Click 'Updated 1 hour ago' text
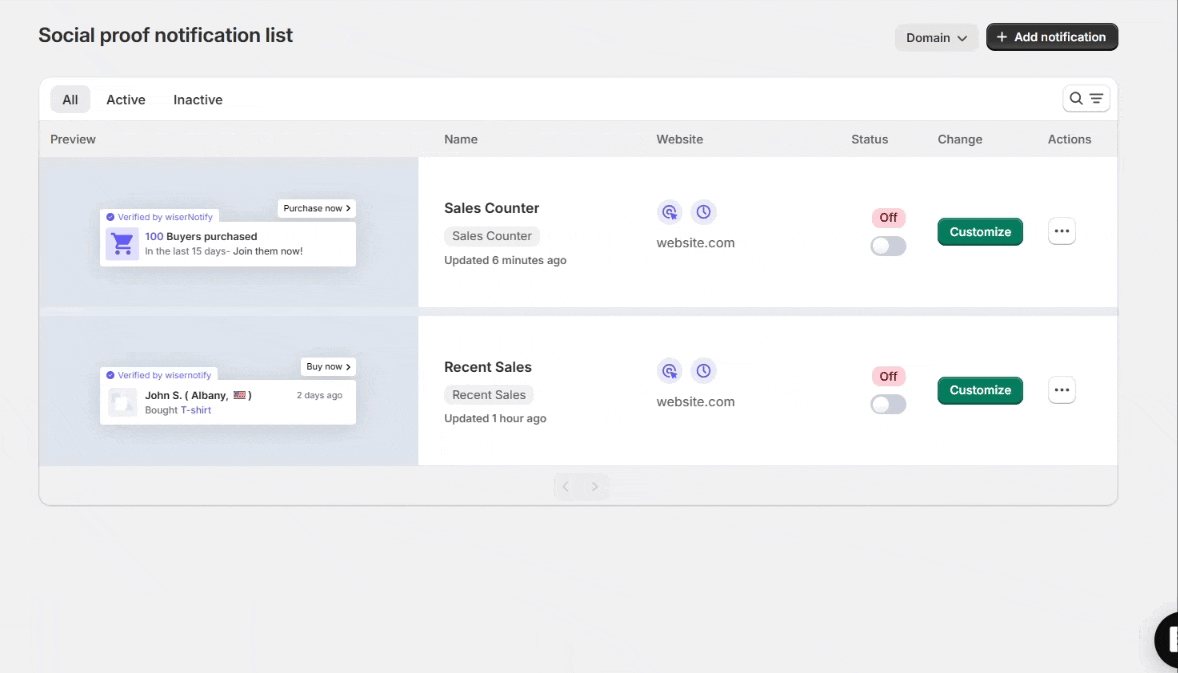This screenshot has width=1178, height=673. (x=495, y=418)
